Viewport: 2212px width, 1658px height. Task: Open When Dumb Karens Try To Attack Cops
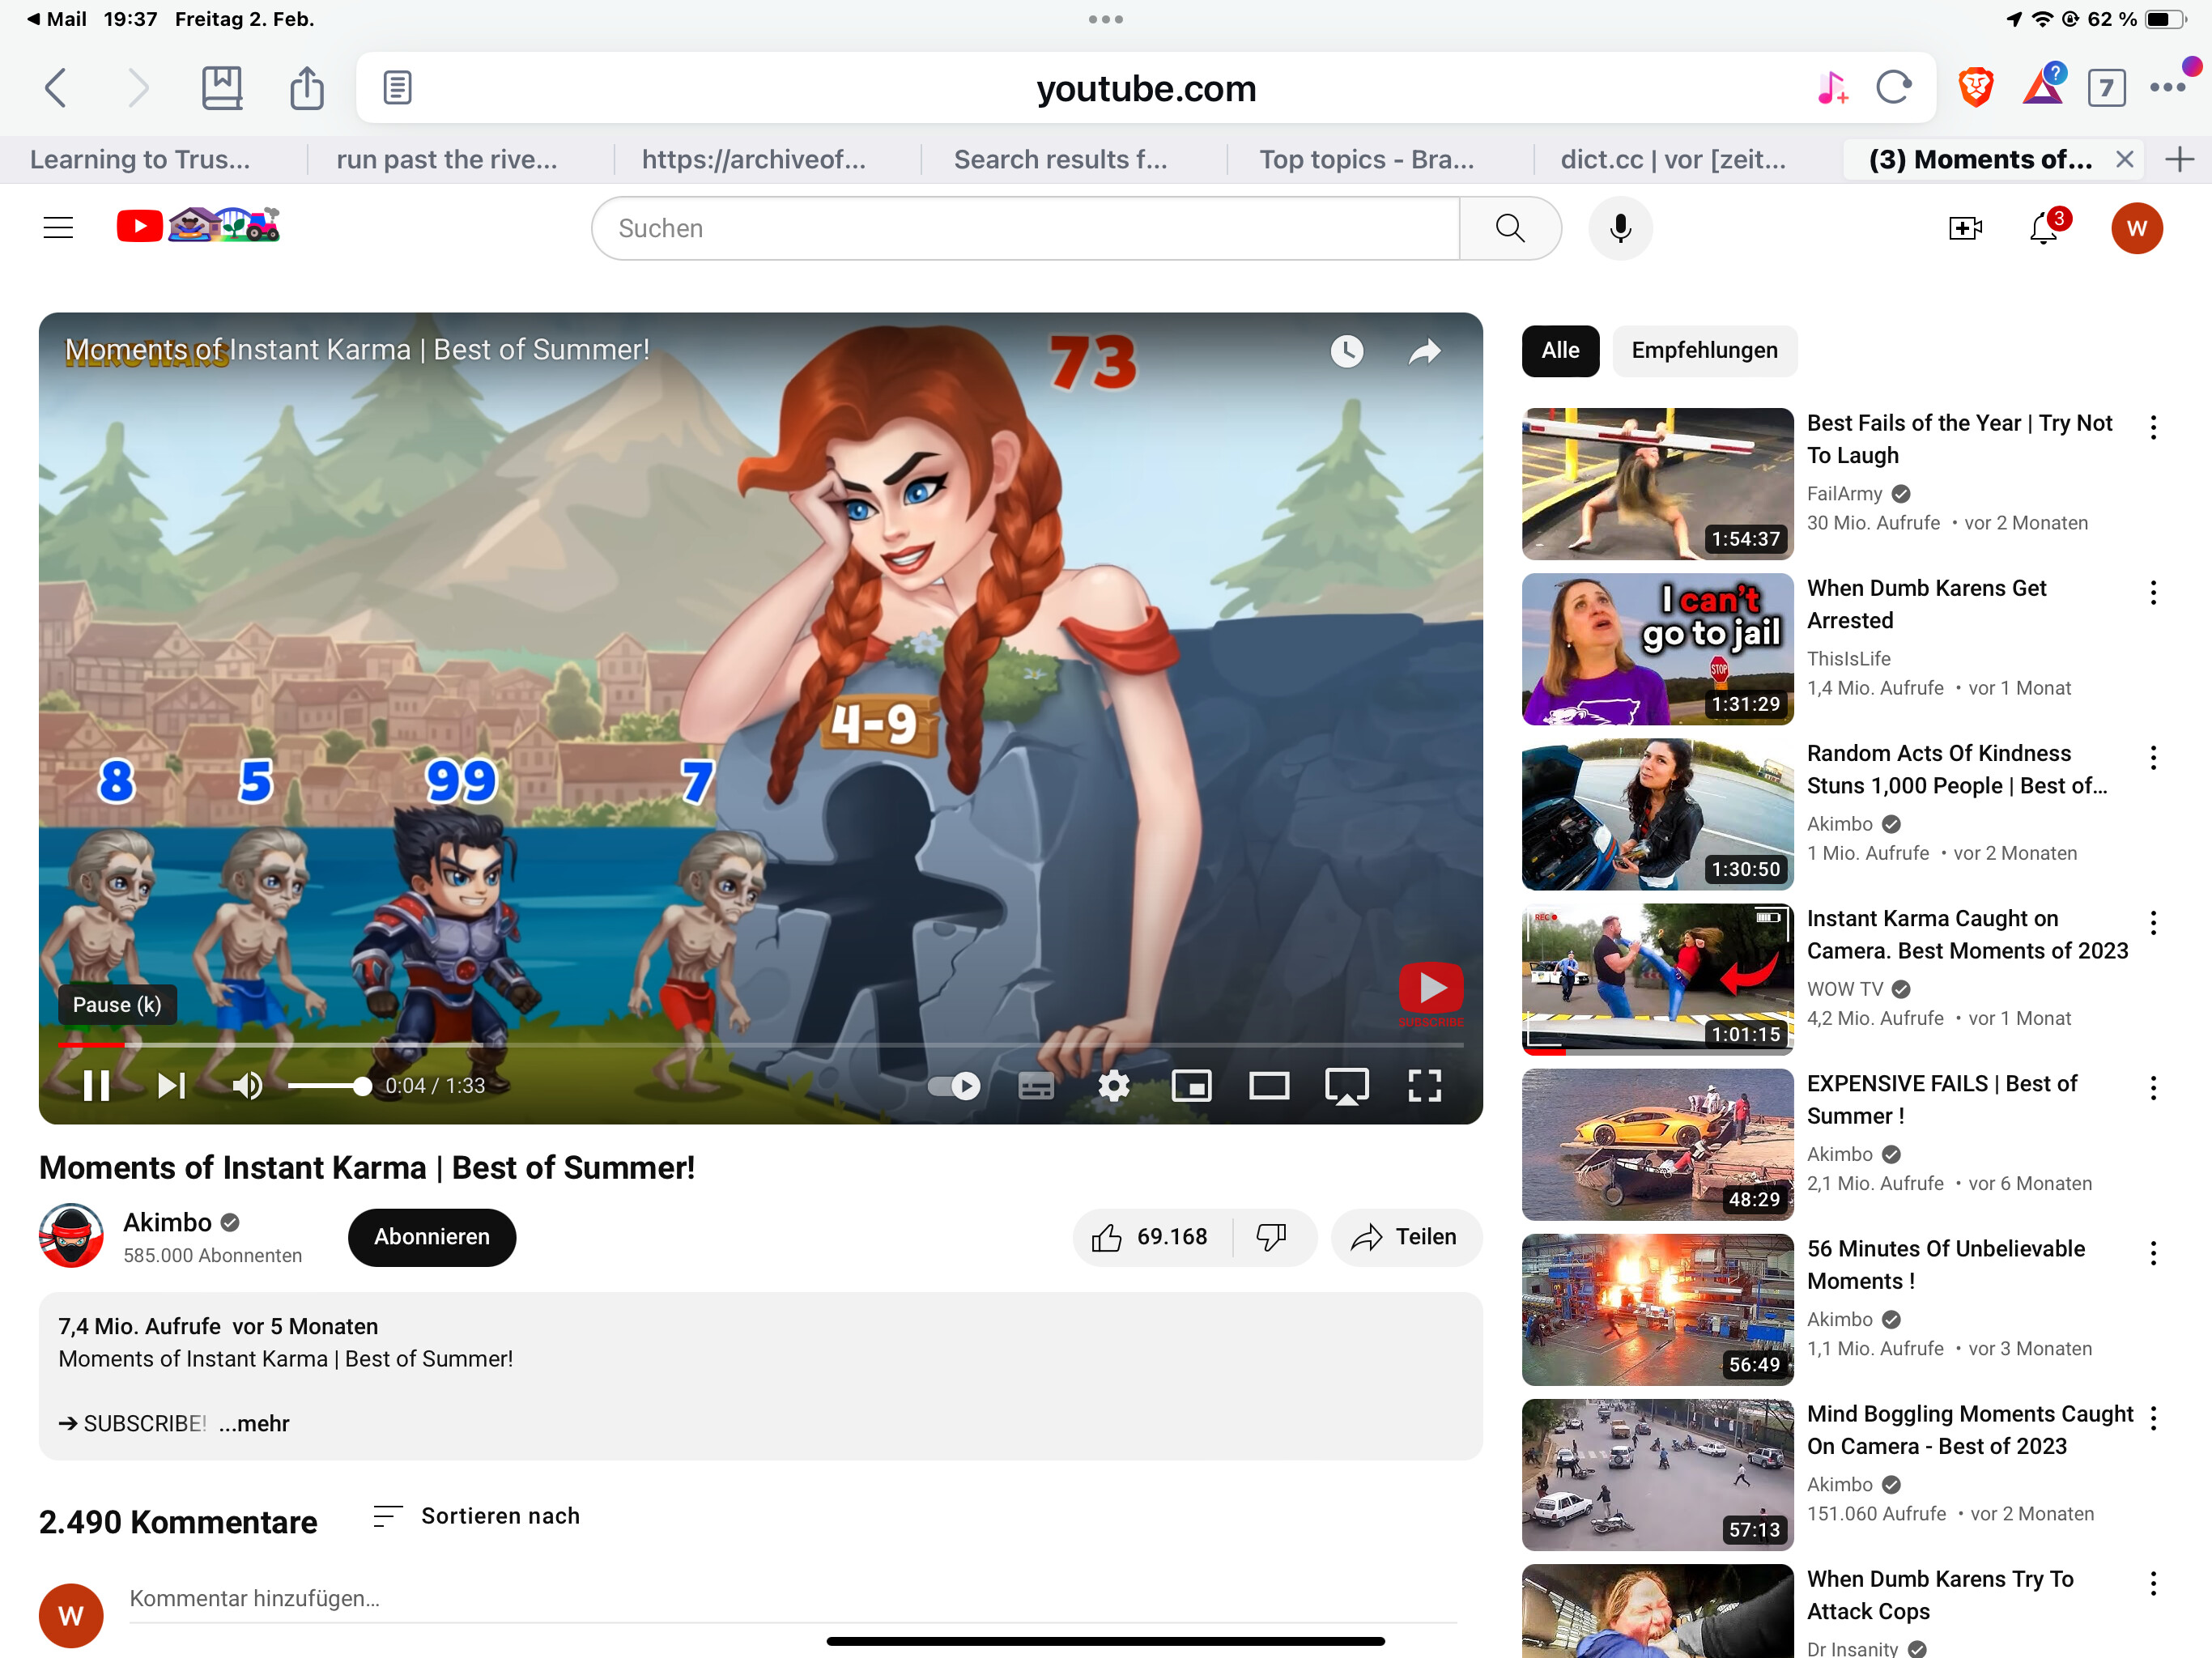[1939, 1595]
